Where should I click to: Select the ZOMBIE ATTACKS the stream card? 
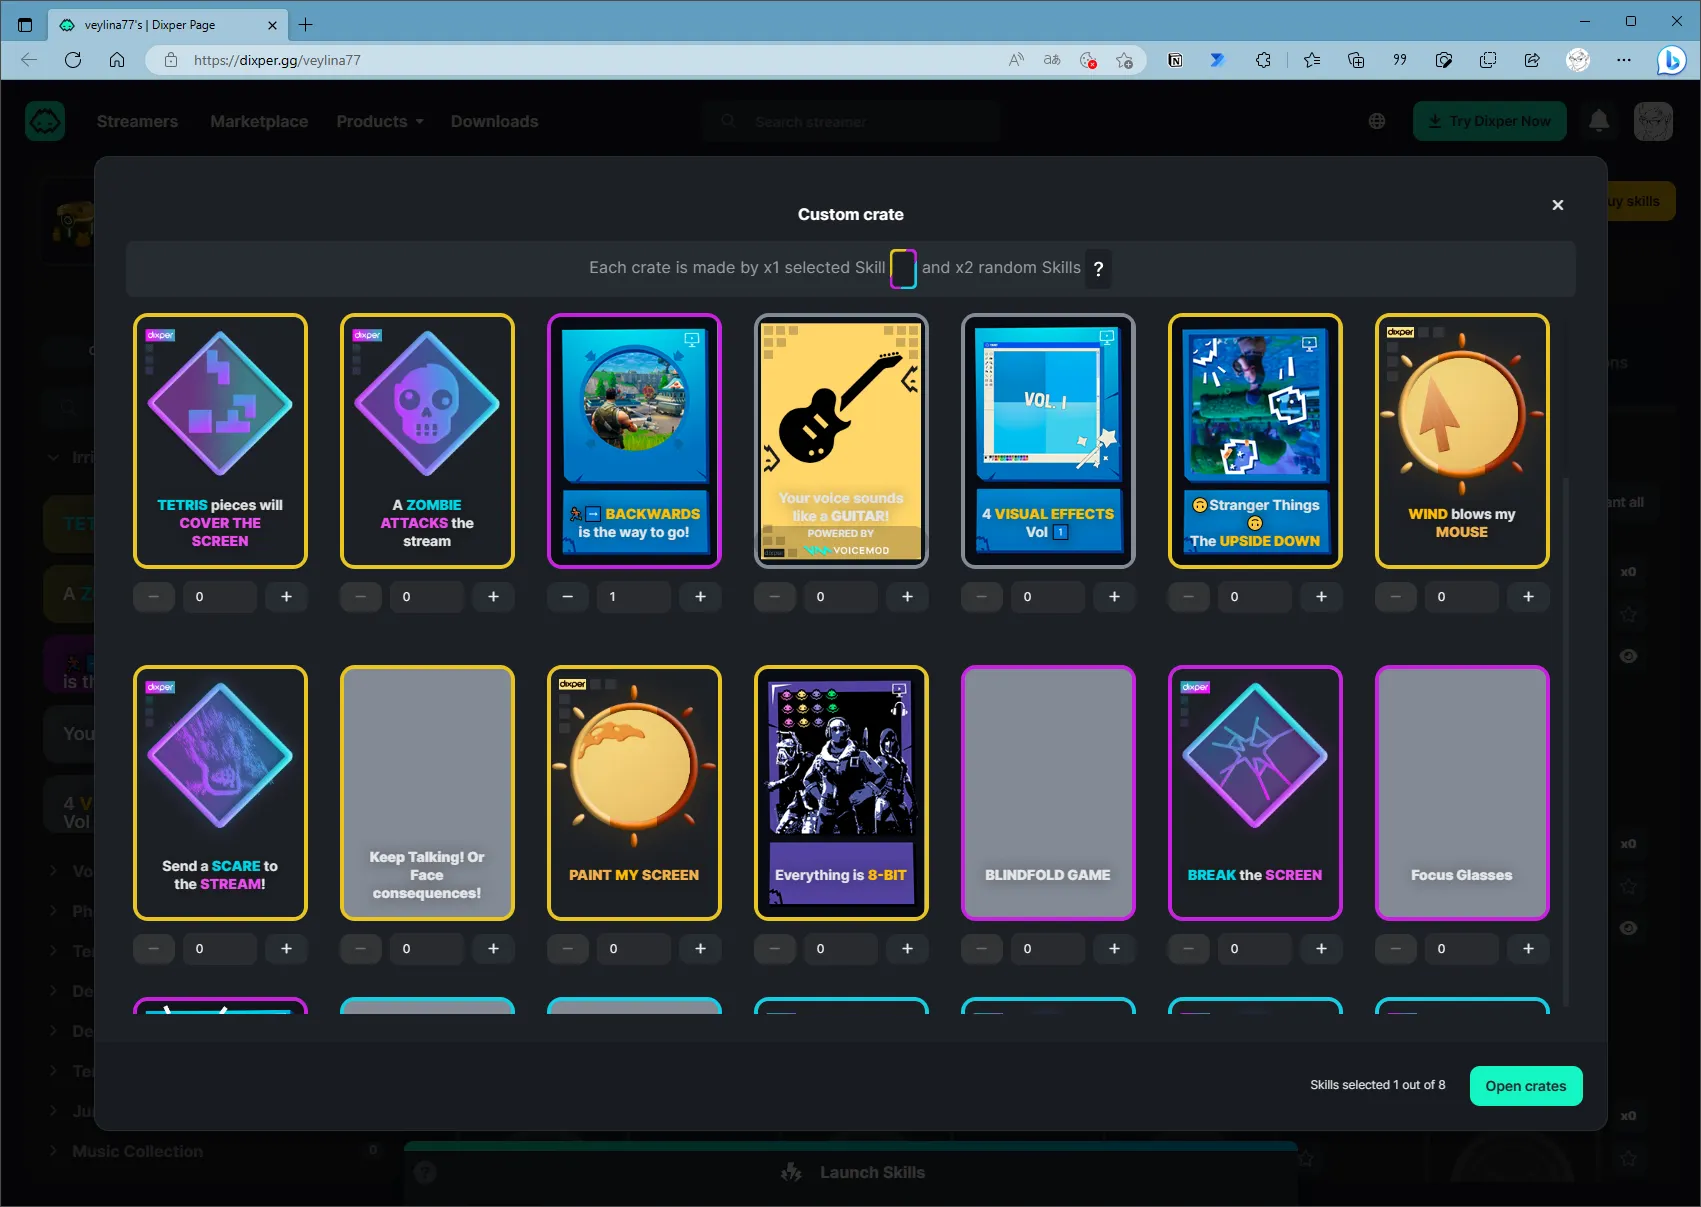(x=427, y=441)
